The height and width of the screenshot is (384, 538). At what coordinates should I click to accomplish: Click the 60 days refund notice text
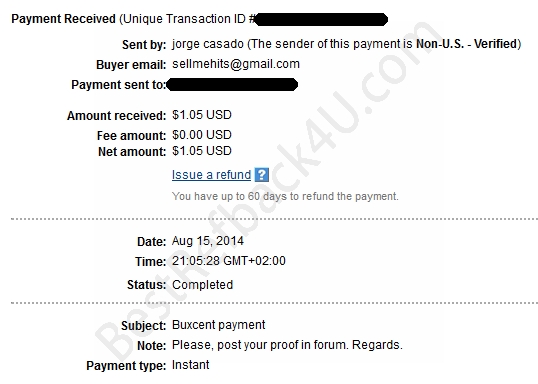tap(285, 196)
